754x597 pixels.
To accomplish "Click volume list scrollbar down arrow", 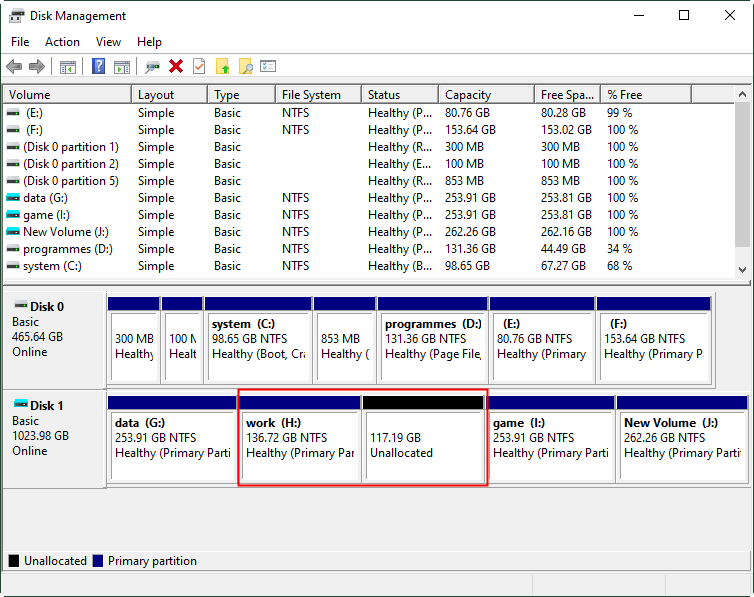I will [742, 270].
